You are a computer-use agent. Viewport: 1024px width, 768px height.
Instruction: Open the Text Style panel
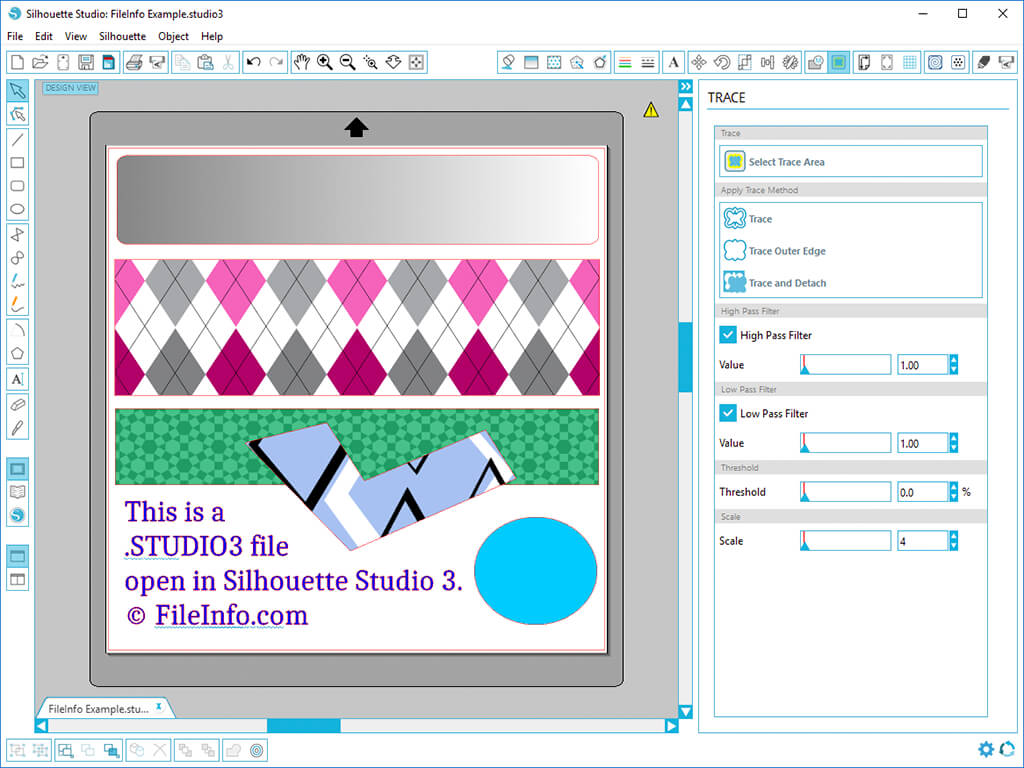point(673,62)
